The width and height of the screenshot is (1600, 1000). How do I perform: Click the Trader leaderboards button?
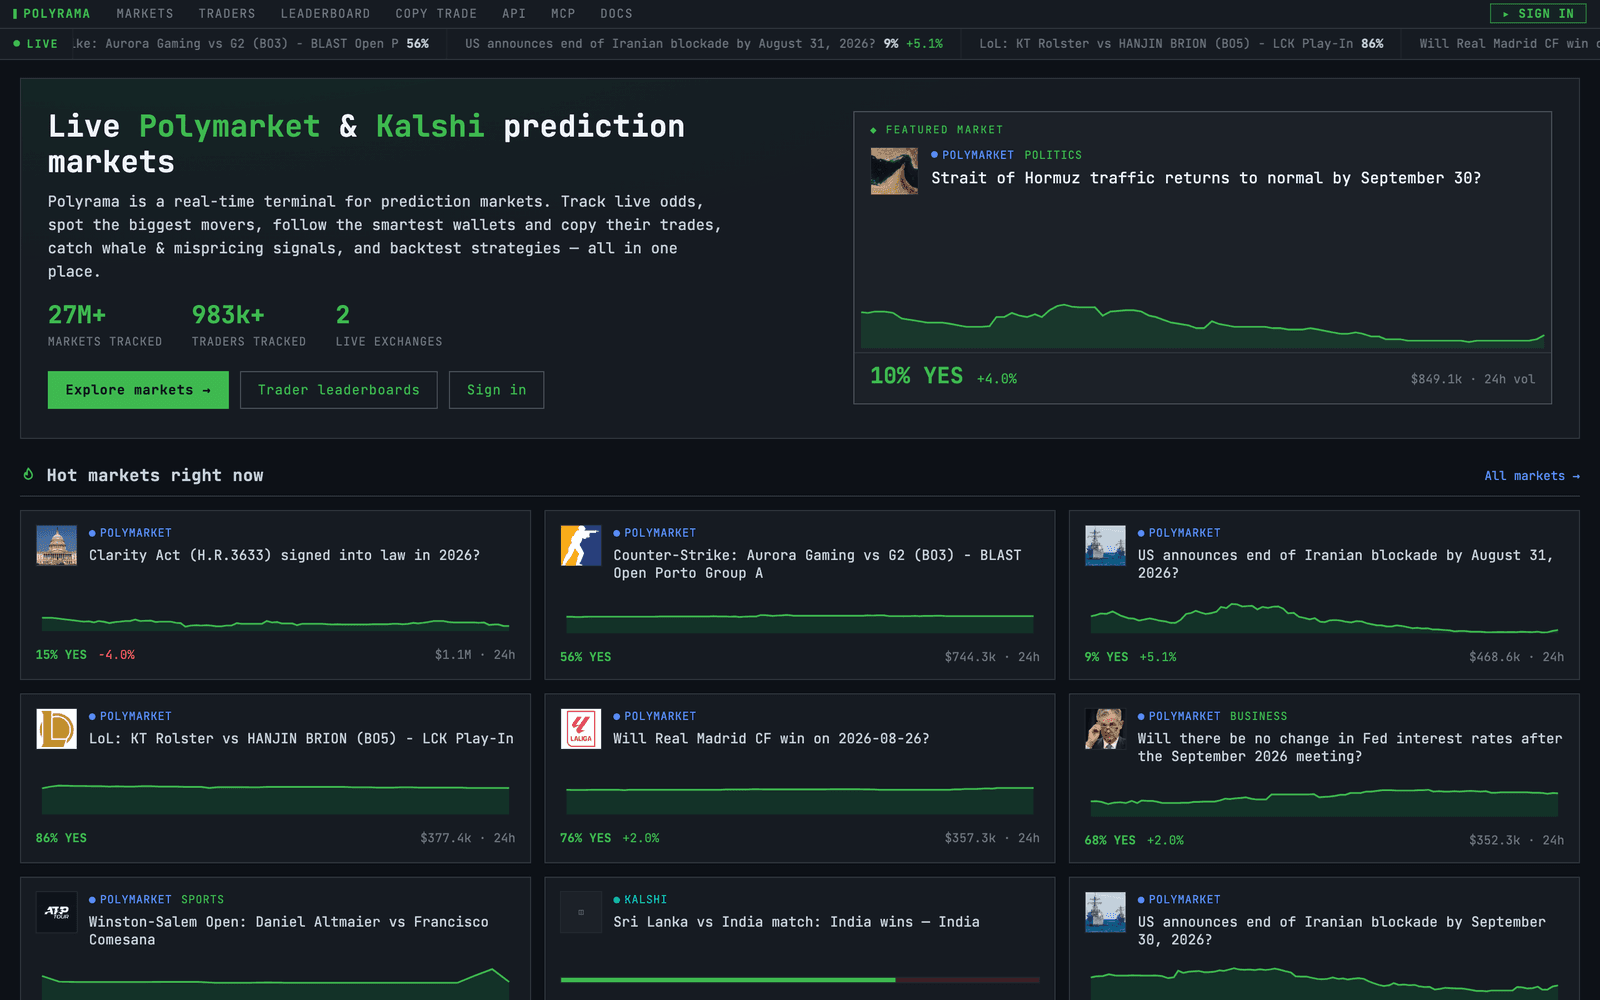click(339, 390)
